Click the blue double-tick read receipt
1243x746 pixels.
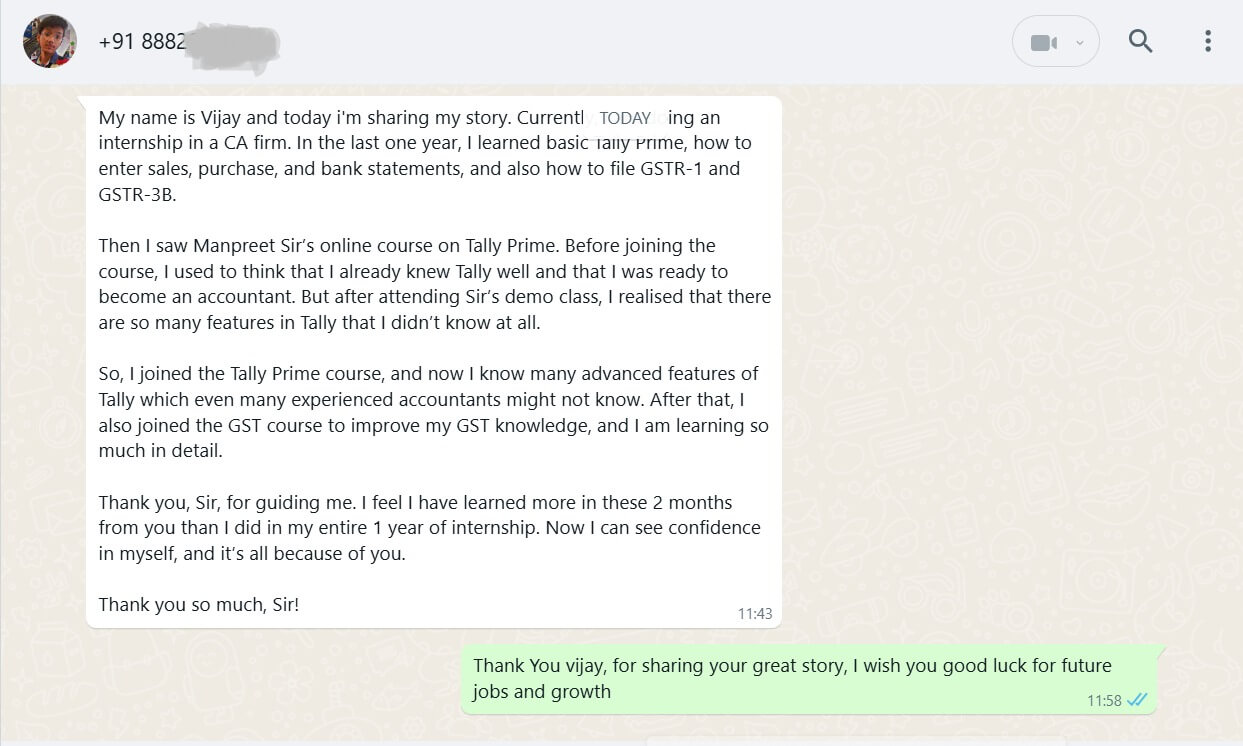[1137, 700]
